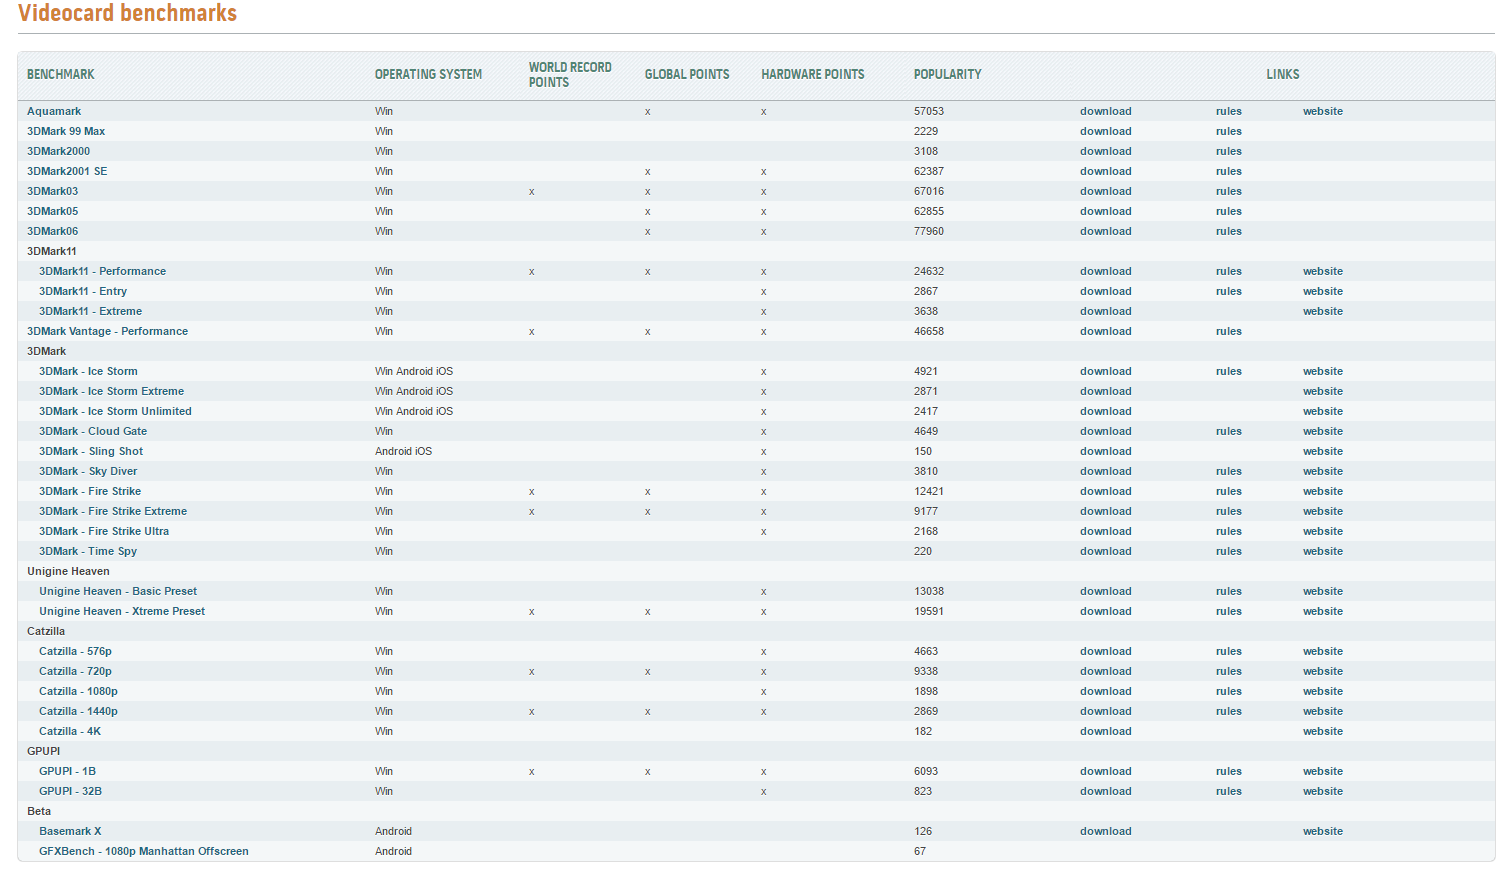Open 3DMark - Fire Strike benchmark

pos(90,491)
